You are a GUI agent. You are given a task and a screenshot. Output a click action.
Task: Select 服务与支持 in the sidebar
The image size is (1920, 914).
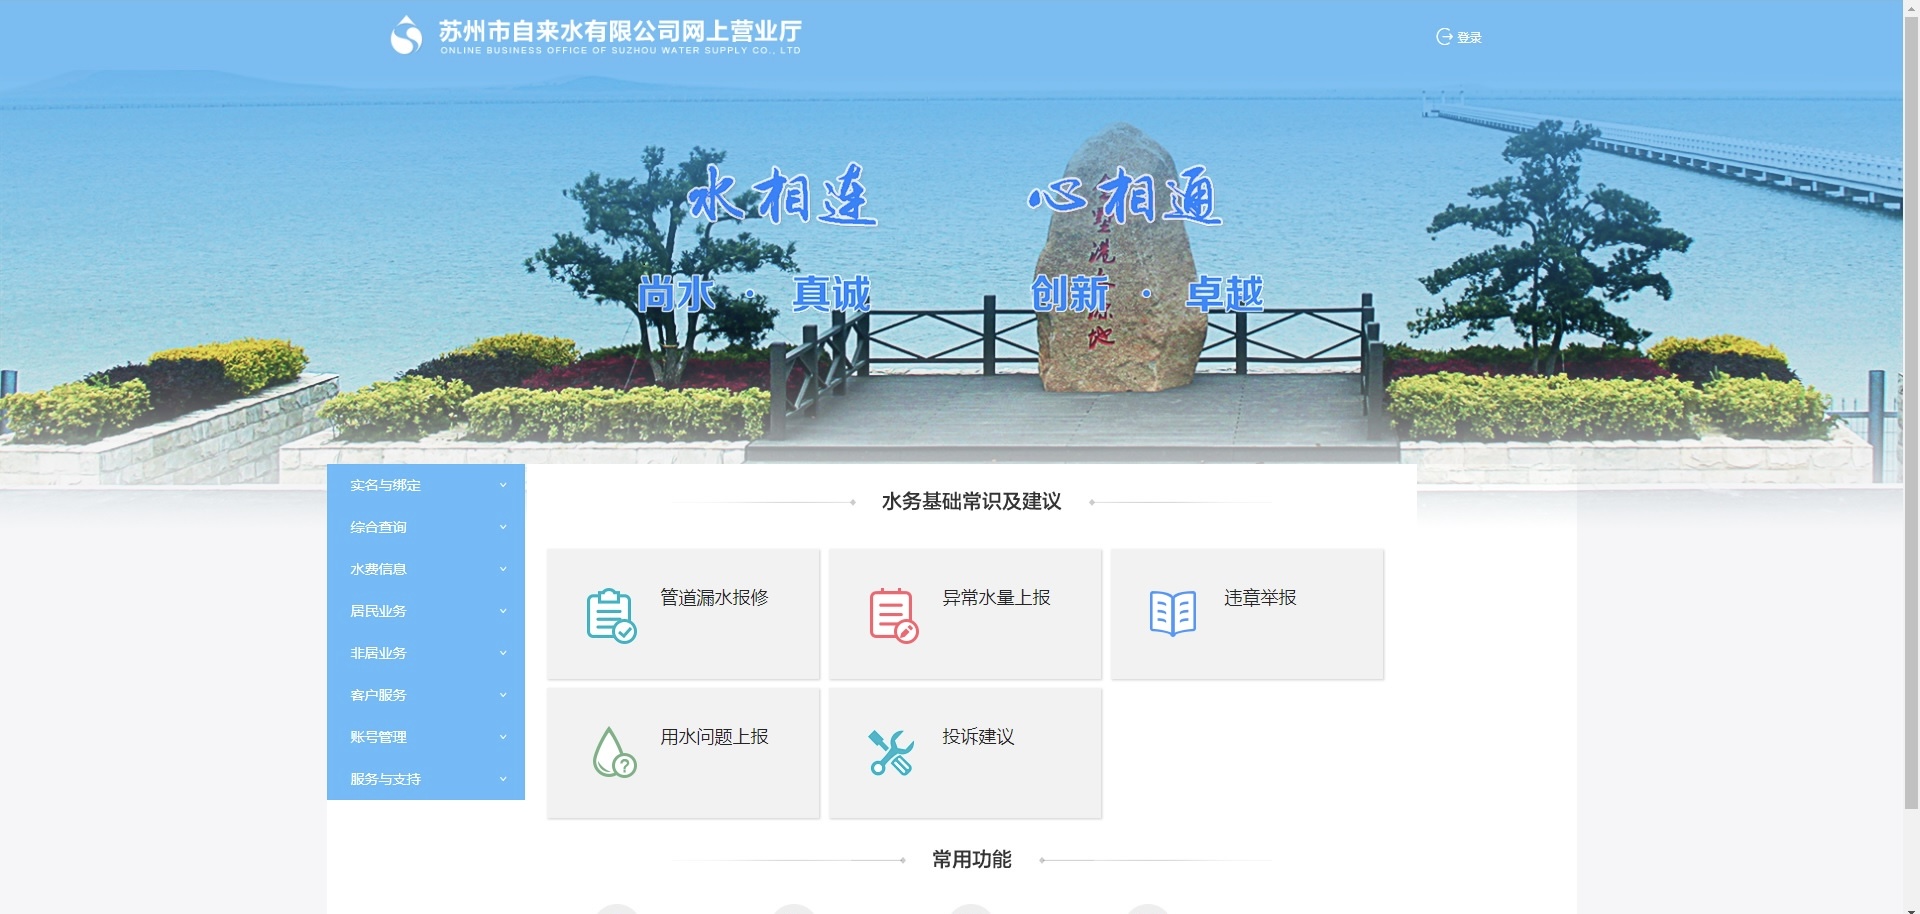tap(385, 779)
